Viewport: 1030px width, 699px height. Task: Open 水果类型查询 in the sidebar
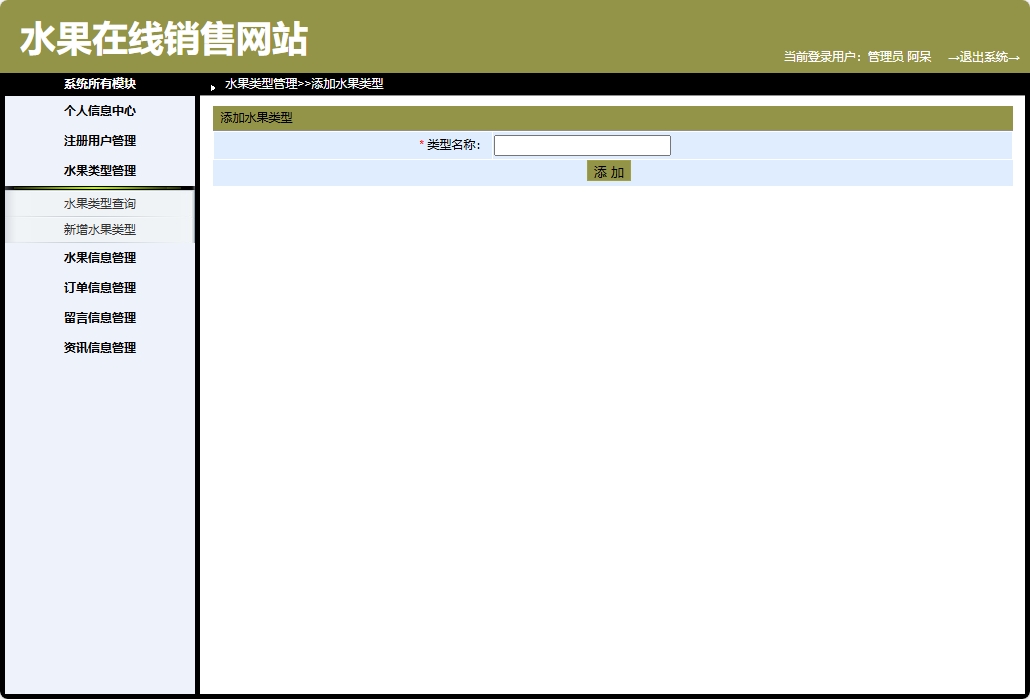click(x=98, y=203)
